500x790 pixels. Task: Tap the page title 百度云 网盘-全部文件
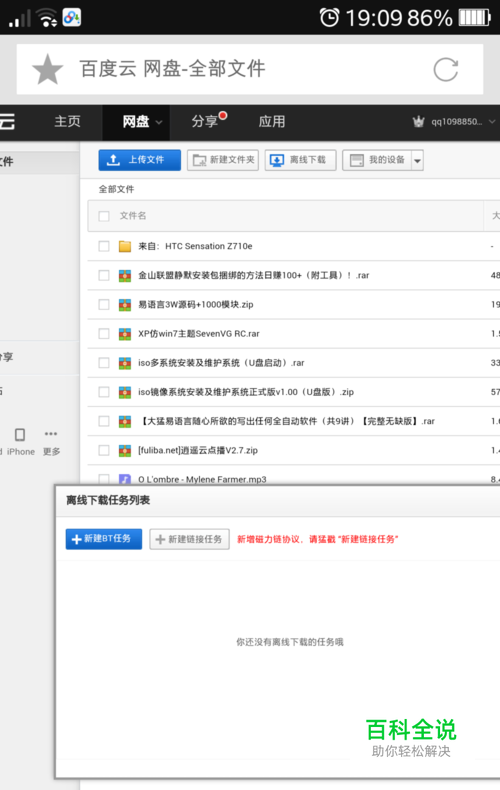172,69
